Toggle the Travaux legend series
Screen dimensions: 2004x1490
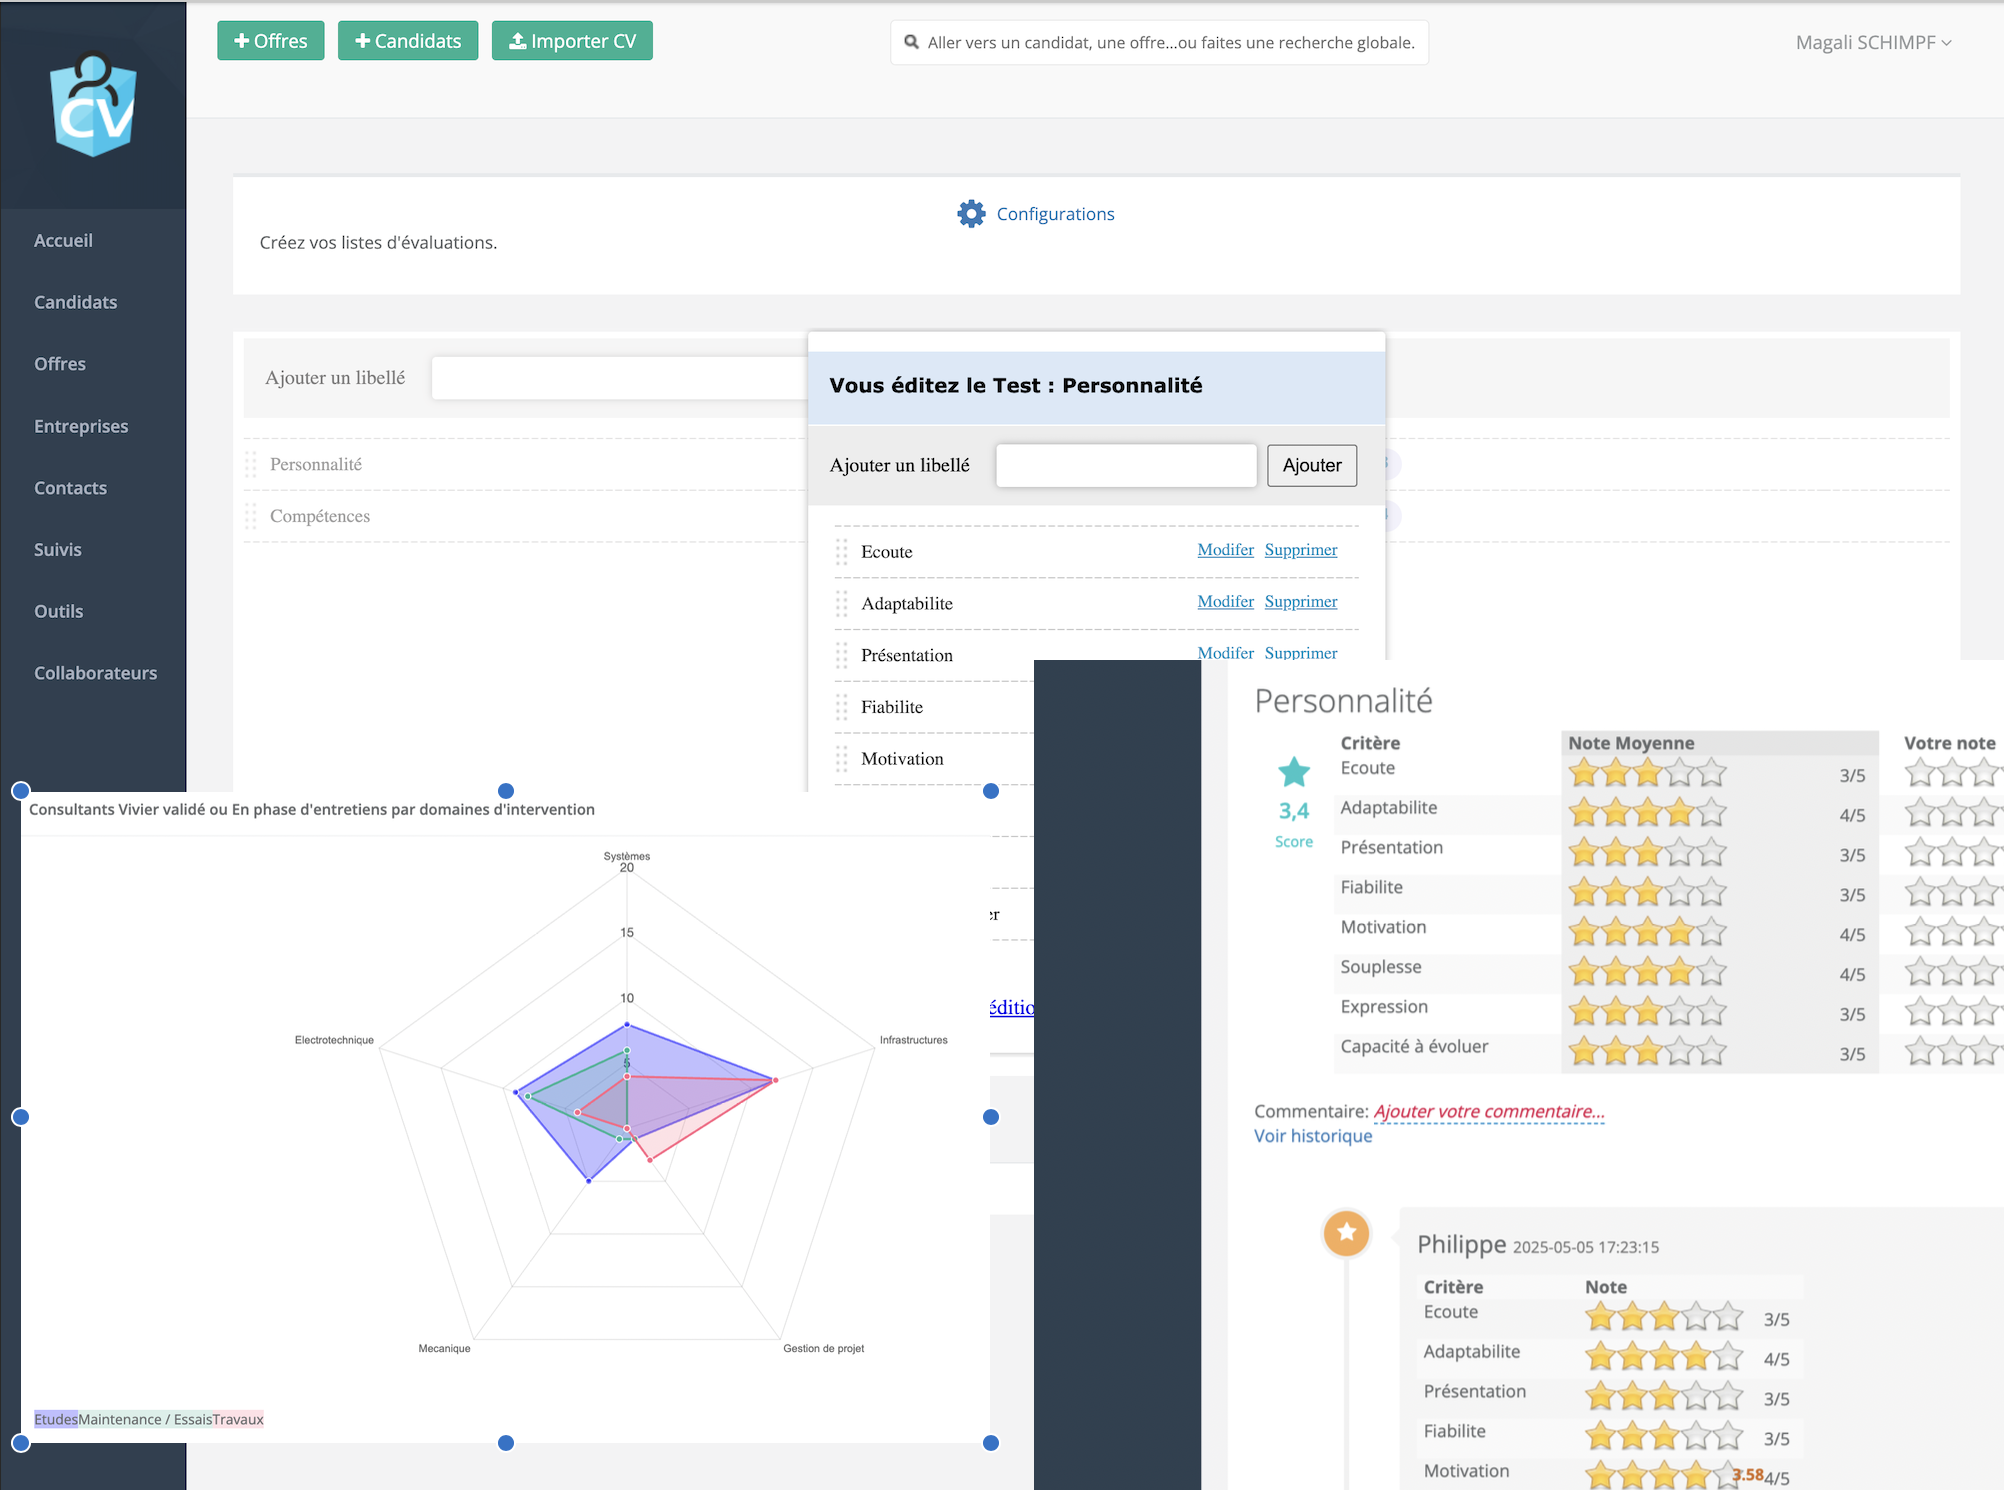(x=238, y=1419)
